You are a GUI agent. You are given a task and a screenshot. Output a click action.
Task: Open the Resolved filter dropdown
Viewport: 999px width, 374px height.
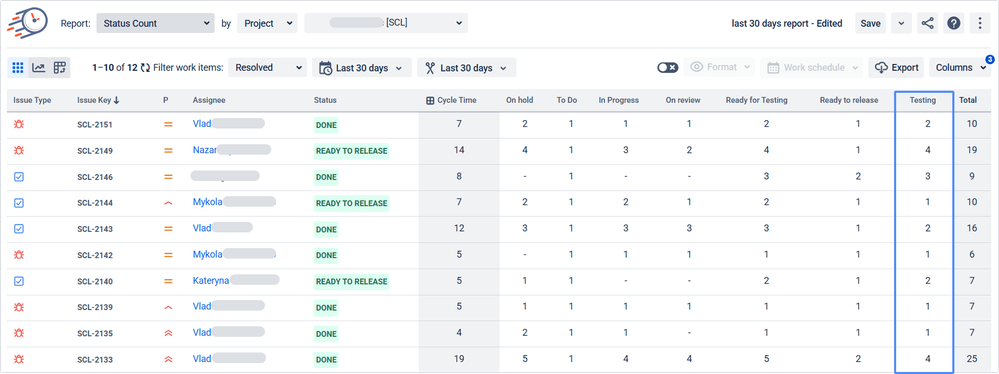pos(267,68)
